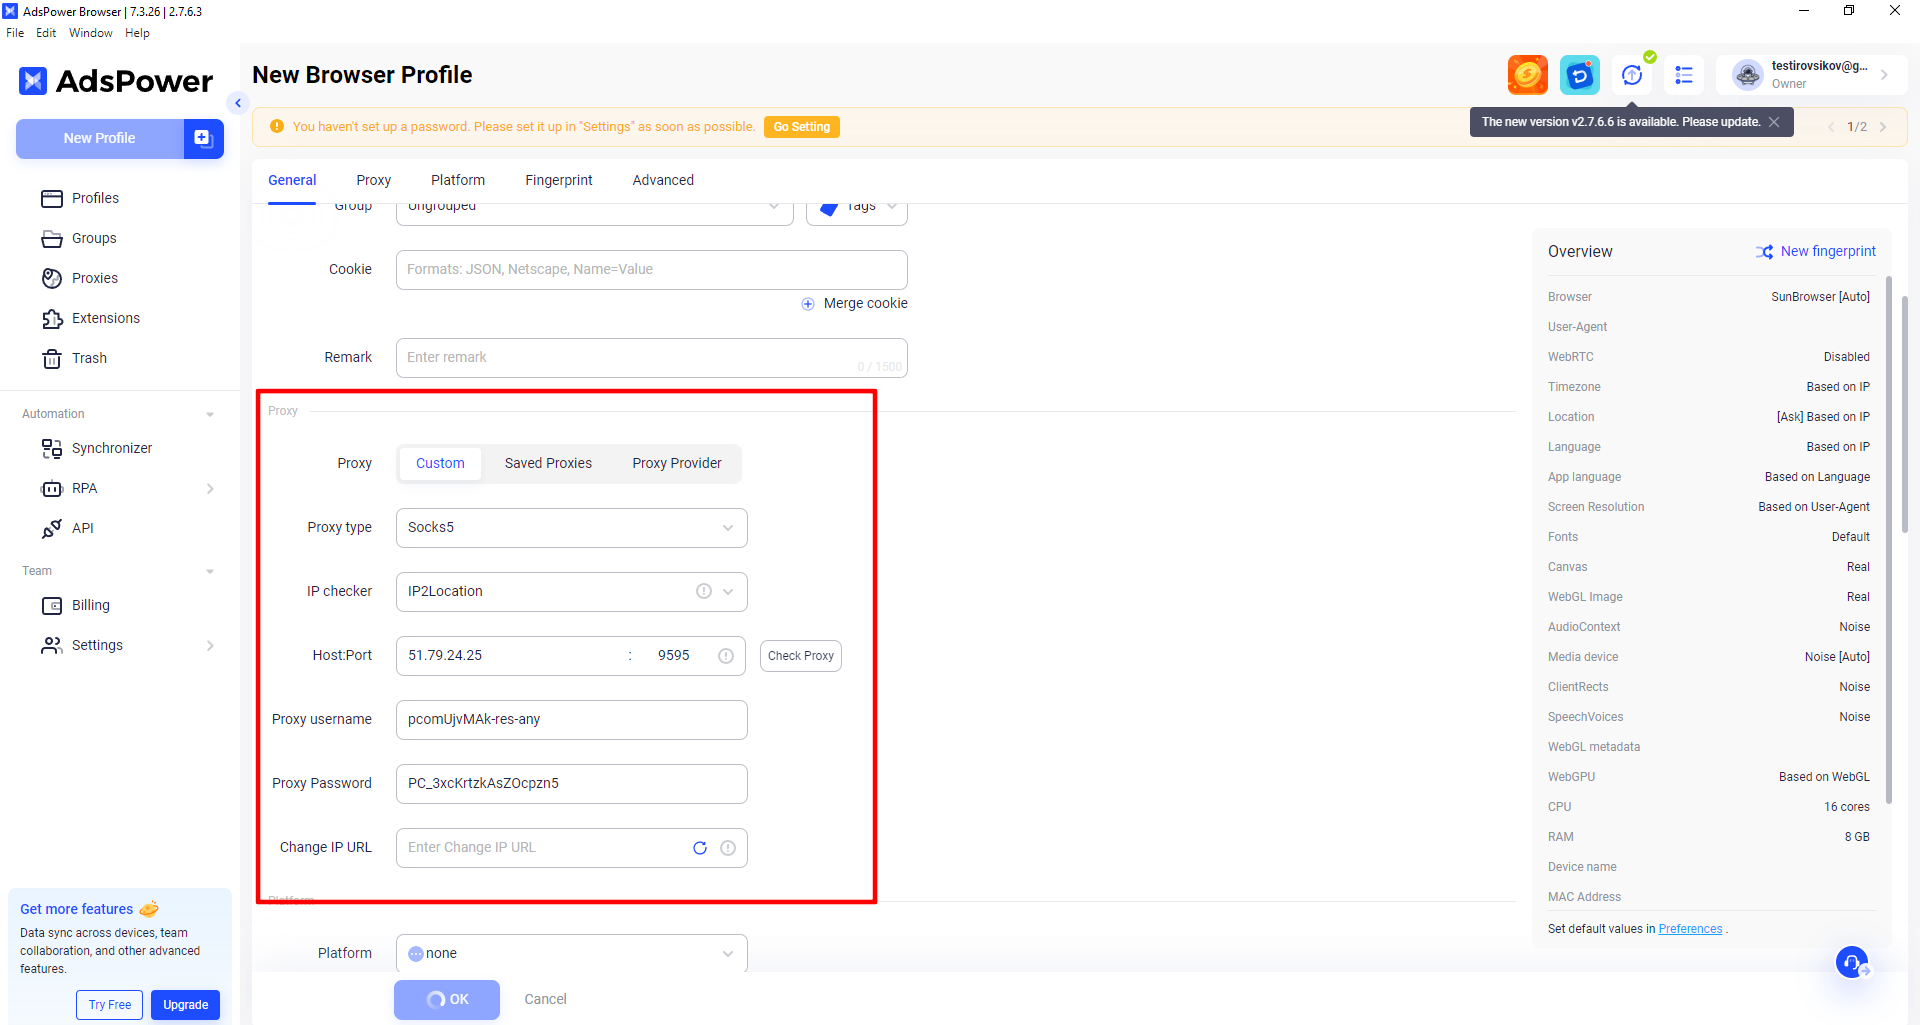Screen dimensions: 1920x1025
Task: Select the Custom proxy option
Action: [440, 463]
